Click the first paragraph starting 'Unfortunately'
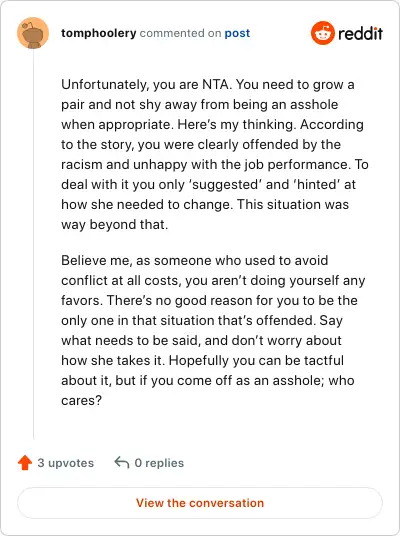This screenshot has height=536, width=400. 215,155
